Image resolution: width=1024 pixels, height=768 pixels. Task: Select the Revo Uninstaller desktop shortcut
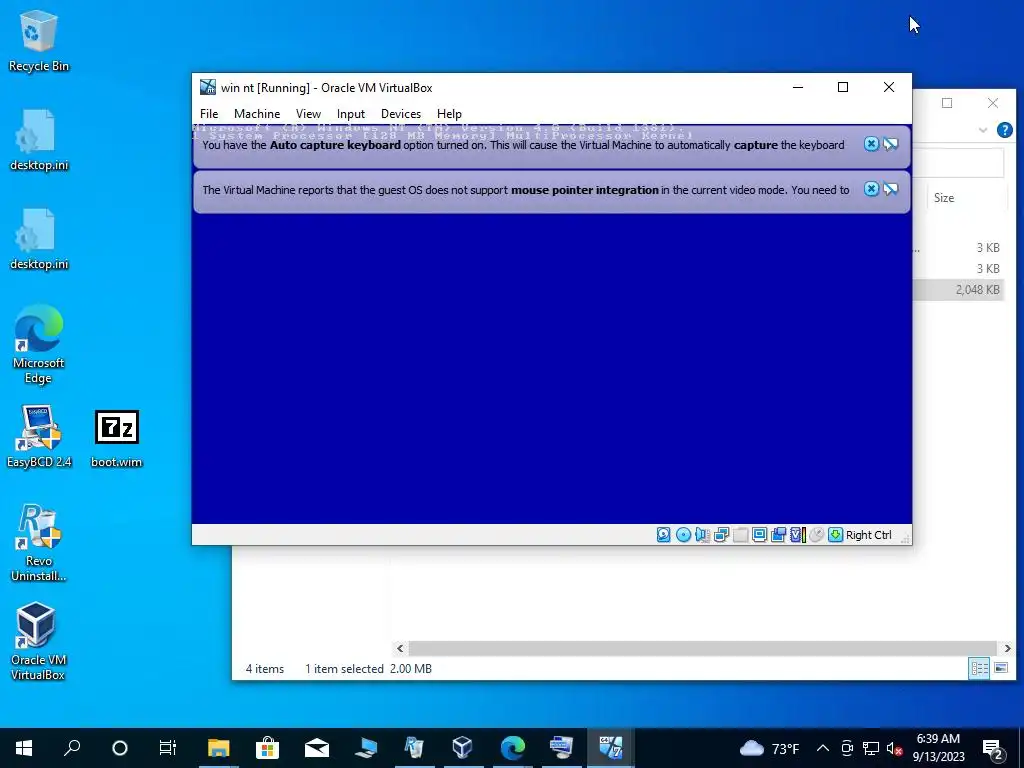(x=39, y=542)
